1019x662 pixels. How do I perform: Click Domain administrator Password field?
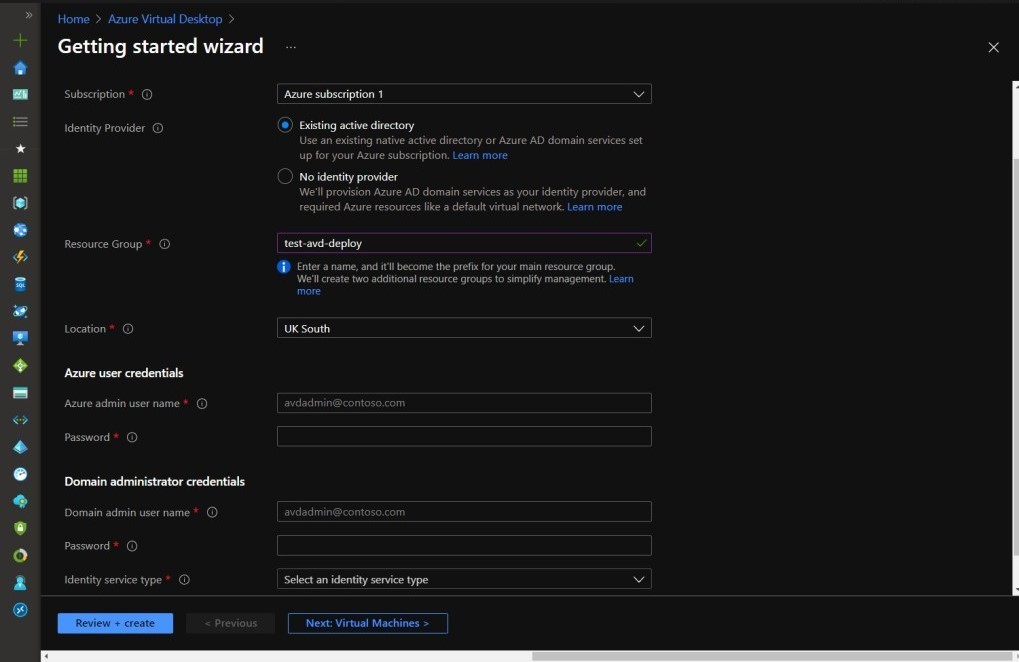pos(464,545)
